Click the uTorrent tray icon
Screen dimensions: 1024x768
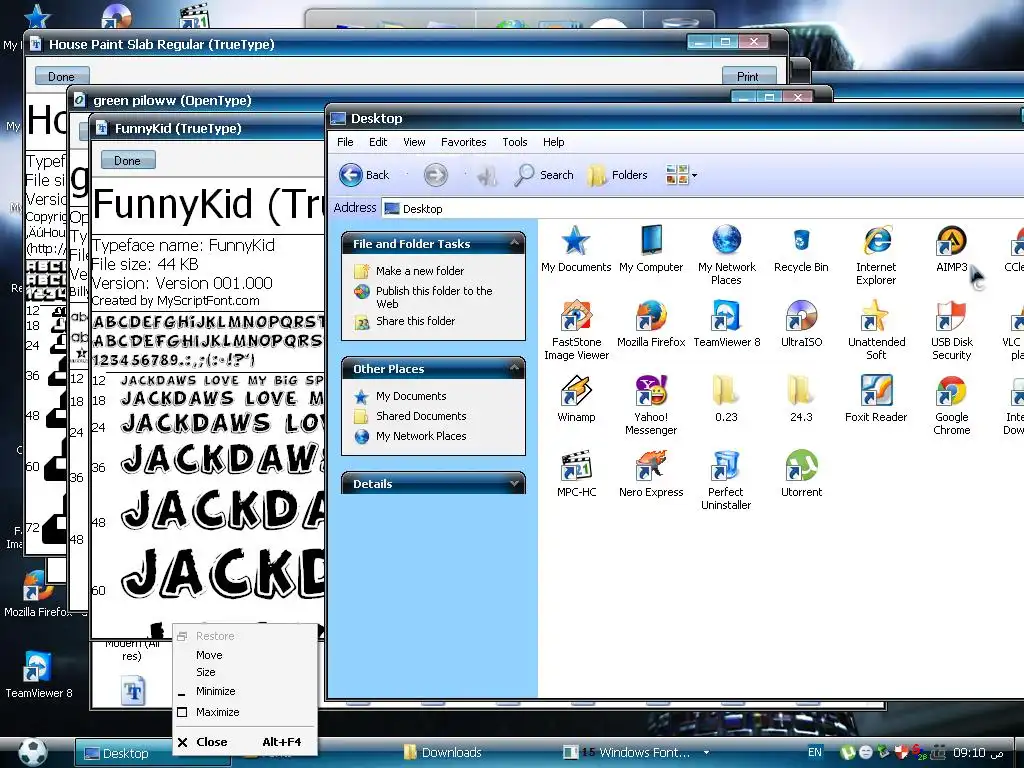847,752
